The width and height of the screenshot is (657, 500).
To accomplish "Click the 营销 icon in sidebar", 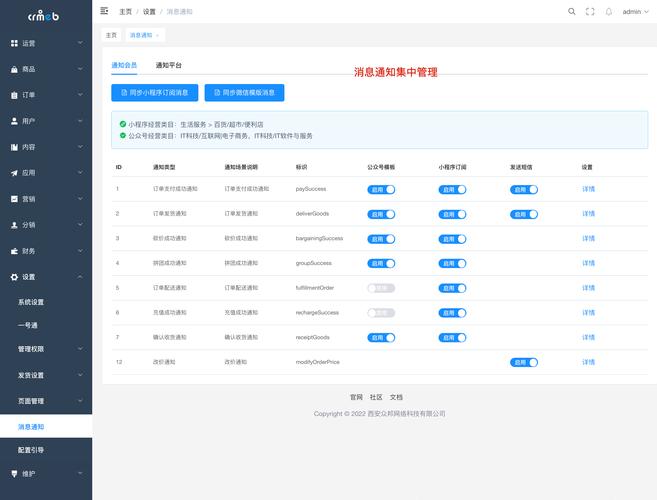I will (x=14, y=199).
